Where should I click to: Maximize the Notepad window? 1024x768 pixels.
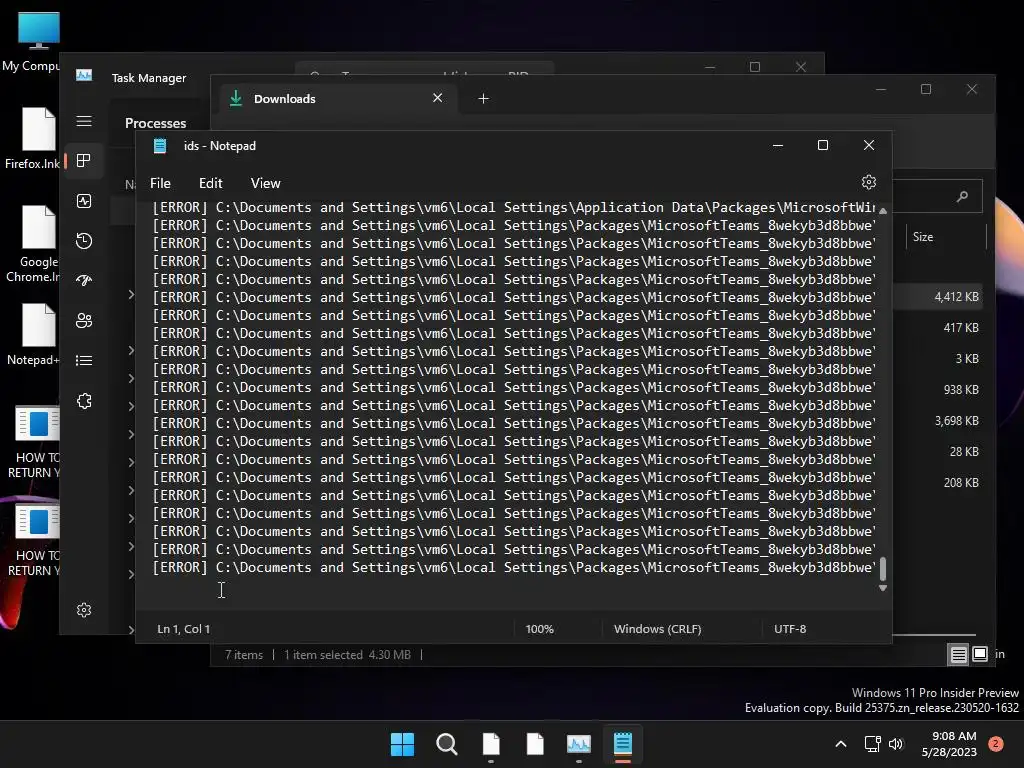(823, 146)
